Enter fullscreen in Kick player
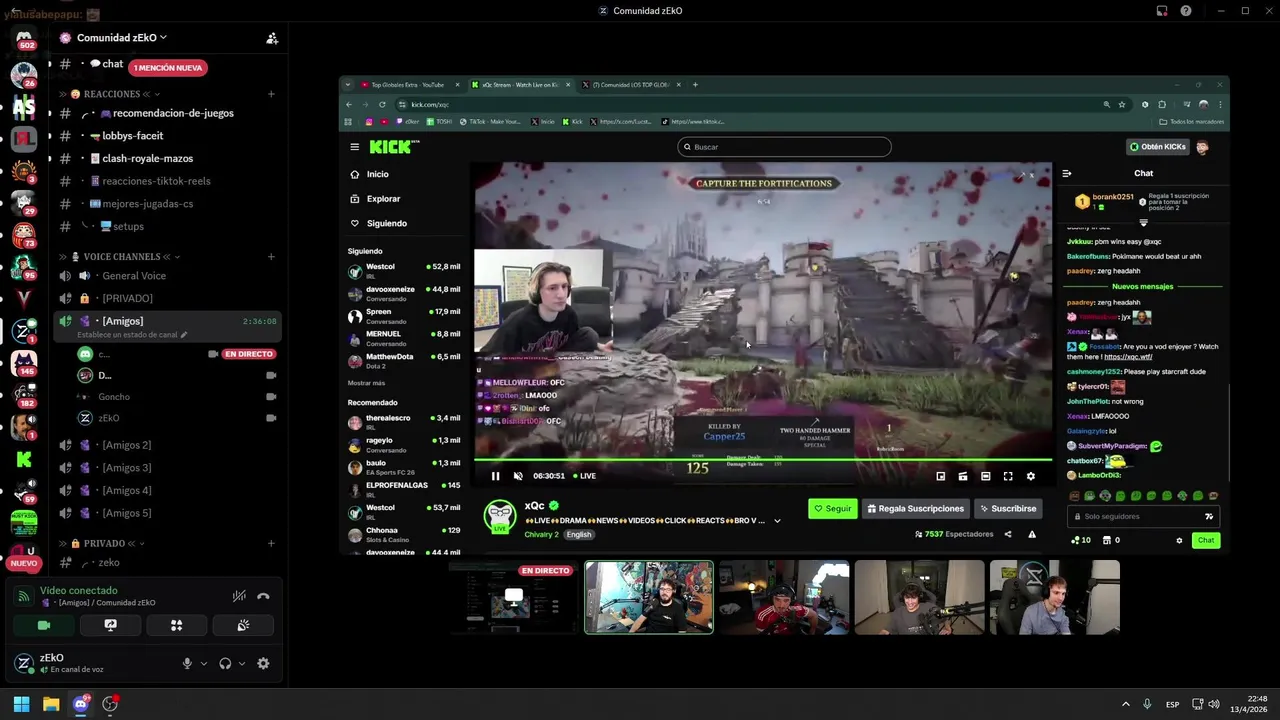1280x720 pixels. tap(1008, 476)
